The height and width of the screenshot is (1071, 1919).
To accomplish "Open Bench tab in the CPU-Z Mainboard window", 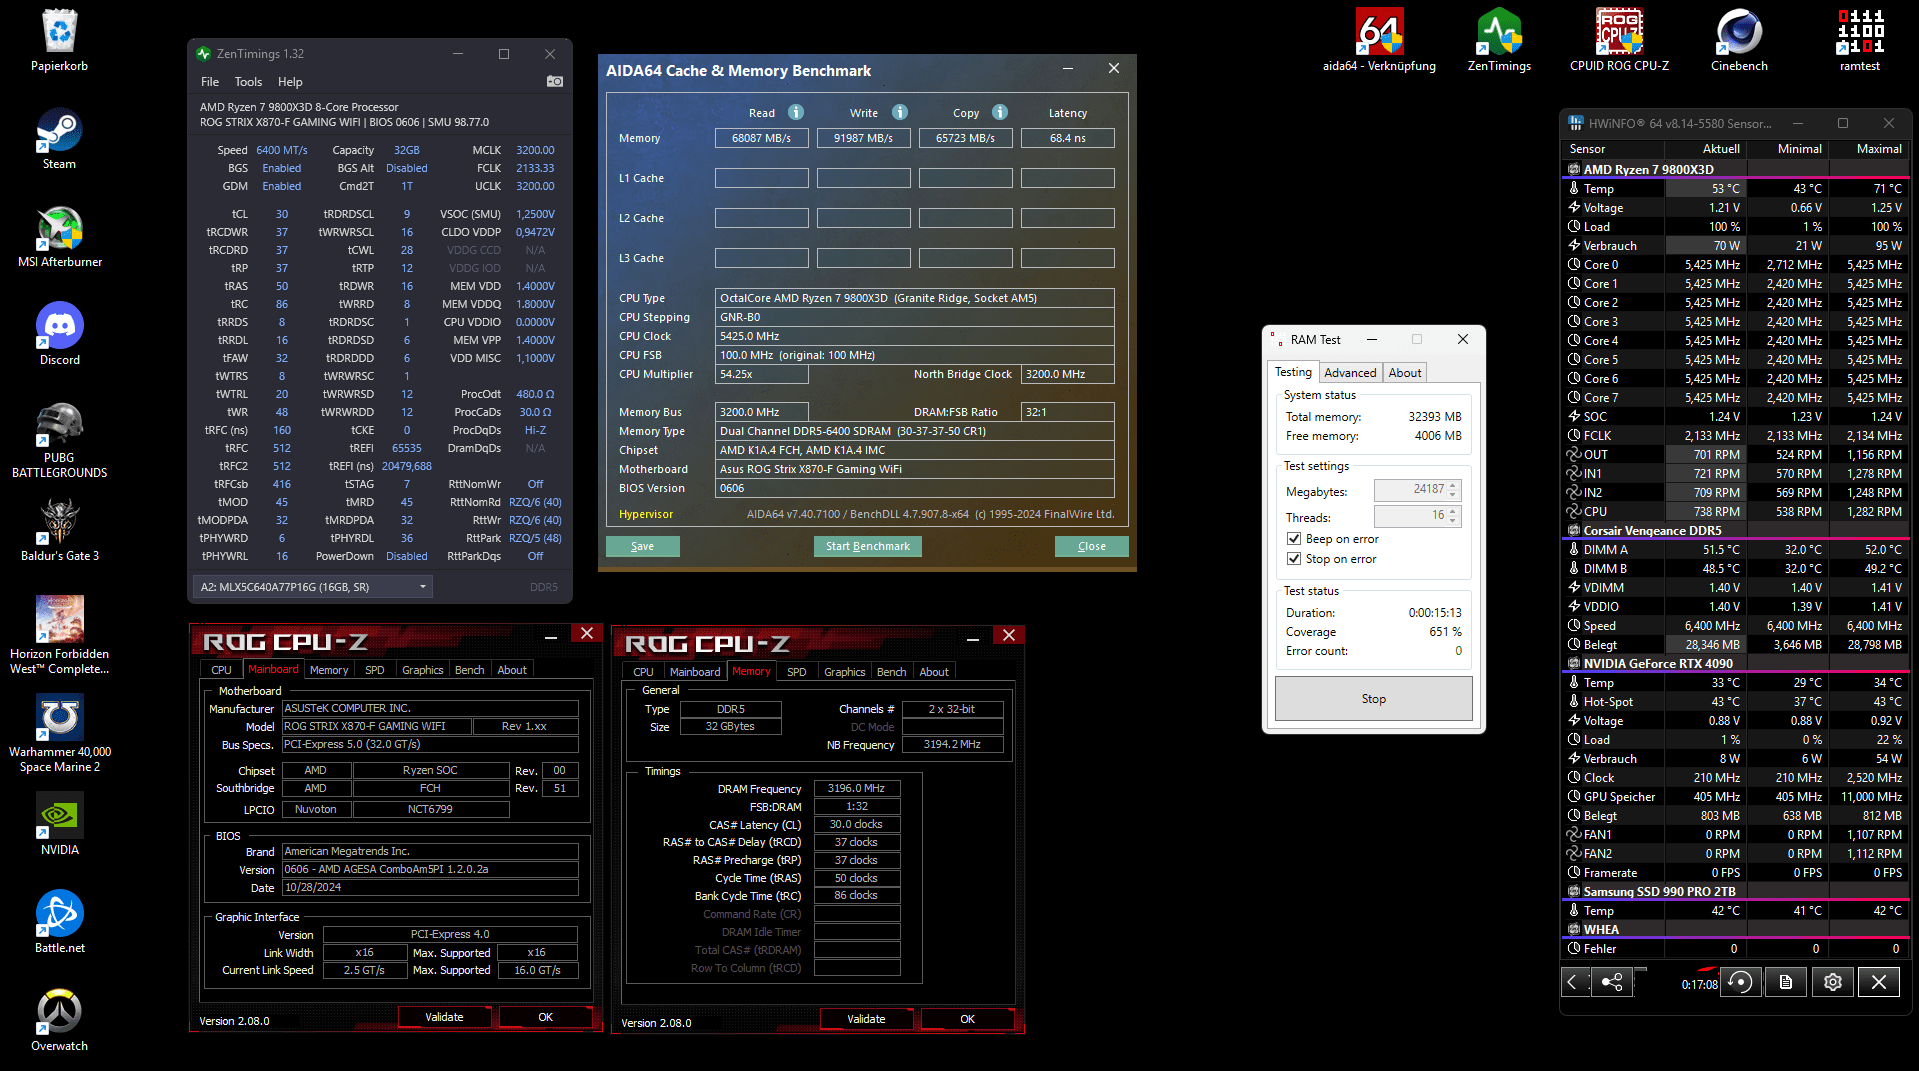I will pos(469,670).
